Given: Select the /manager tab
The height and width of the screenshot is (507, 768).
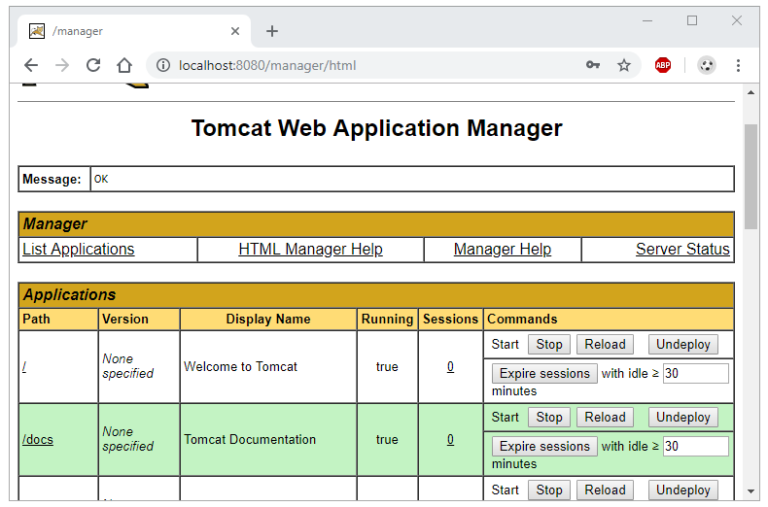Looking at the screenshot, I should click(x=135, y=31).
